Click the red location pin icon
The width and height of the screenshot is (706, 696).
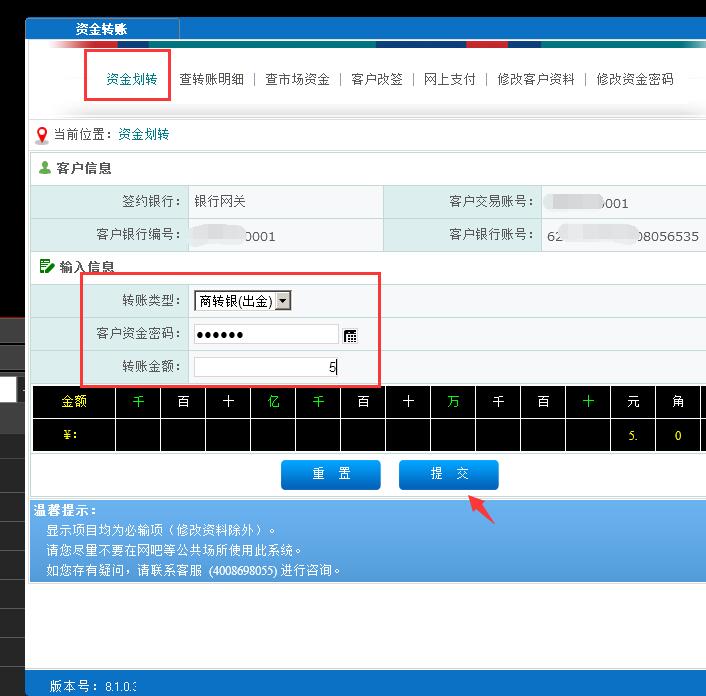pyautogui.click(x=42, y=135)
